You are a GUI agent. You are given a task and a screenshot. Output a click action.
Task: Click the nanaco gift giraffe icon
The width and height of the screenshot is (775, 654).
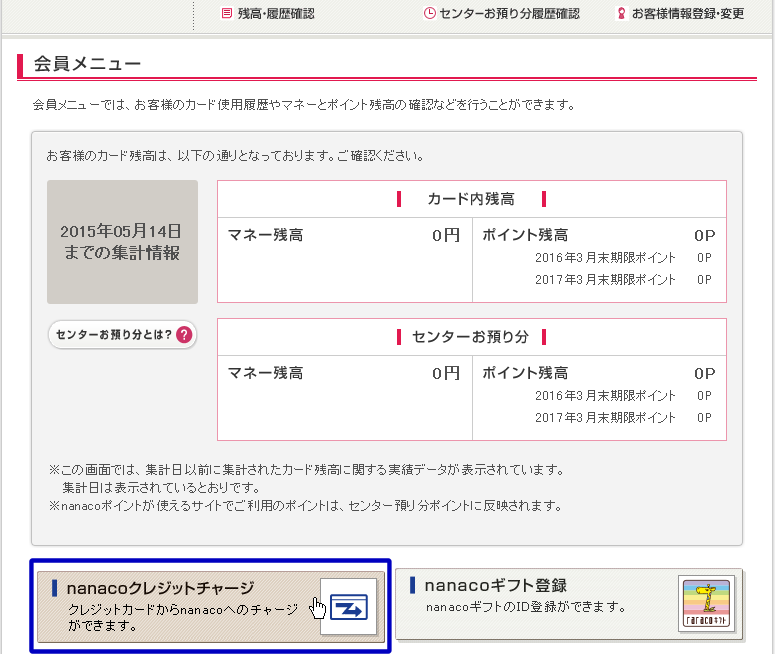706,605
